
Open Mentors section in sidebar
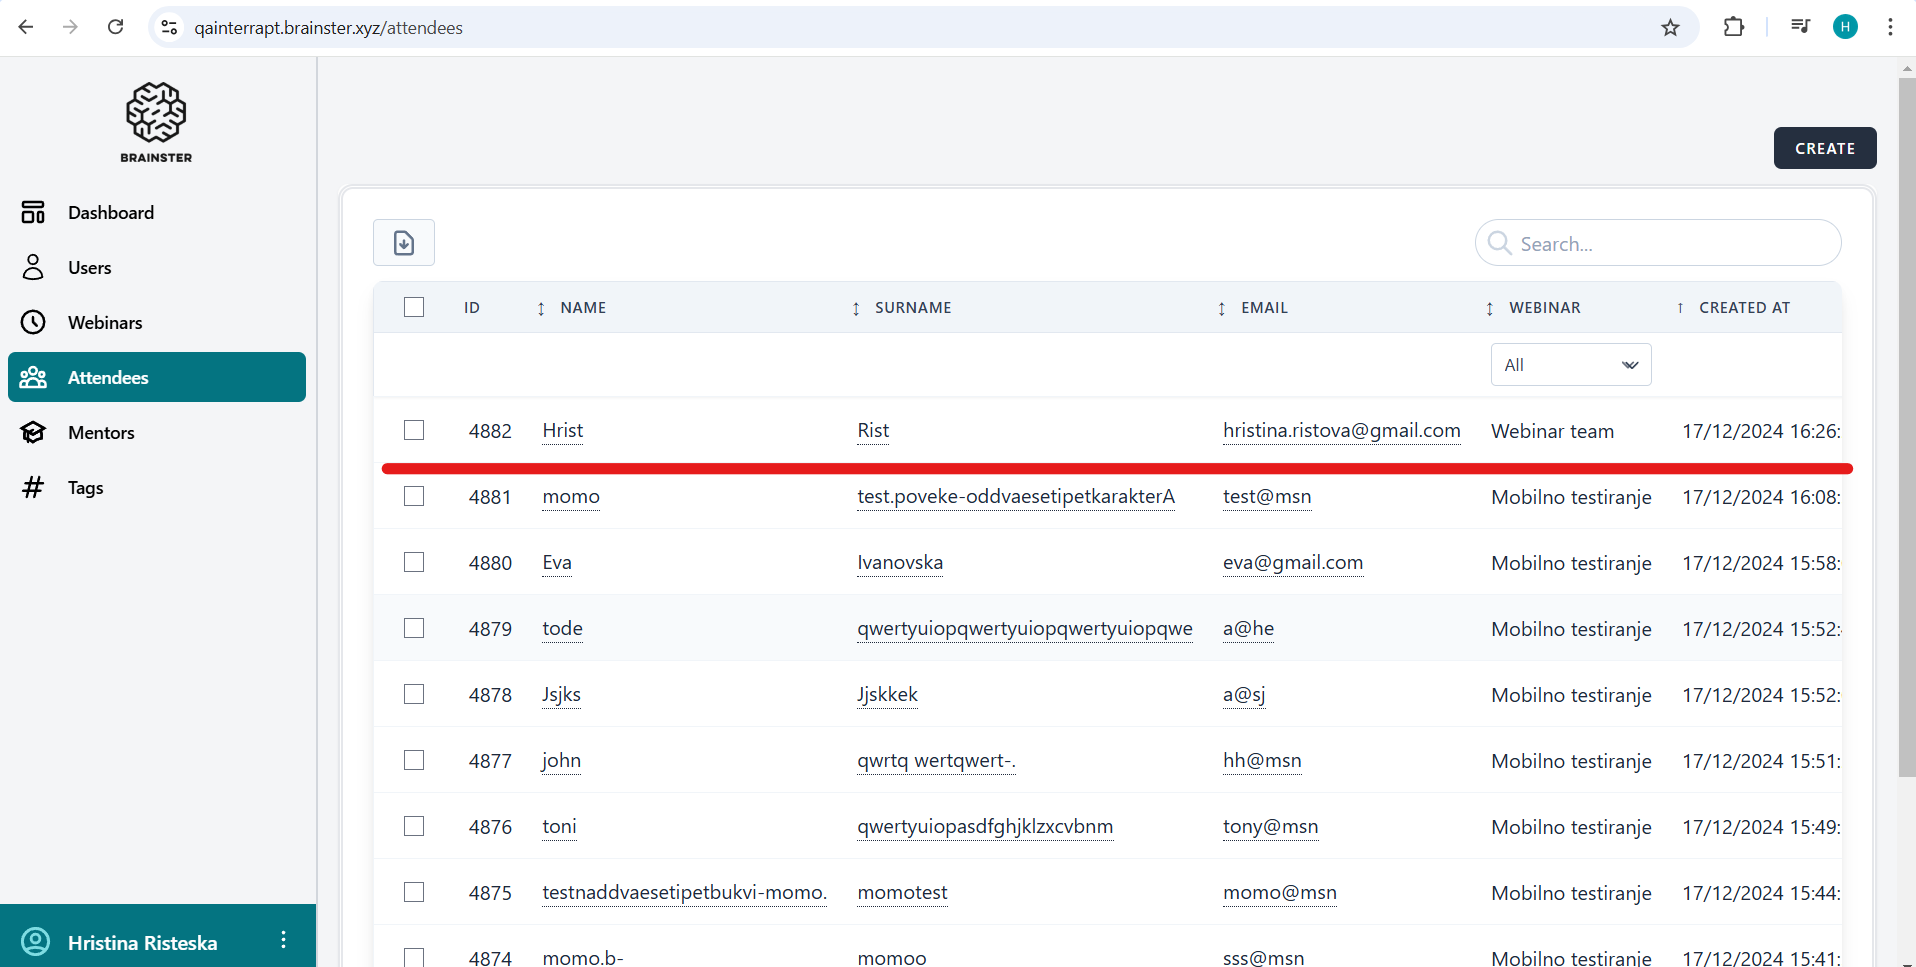pos(101,433)
